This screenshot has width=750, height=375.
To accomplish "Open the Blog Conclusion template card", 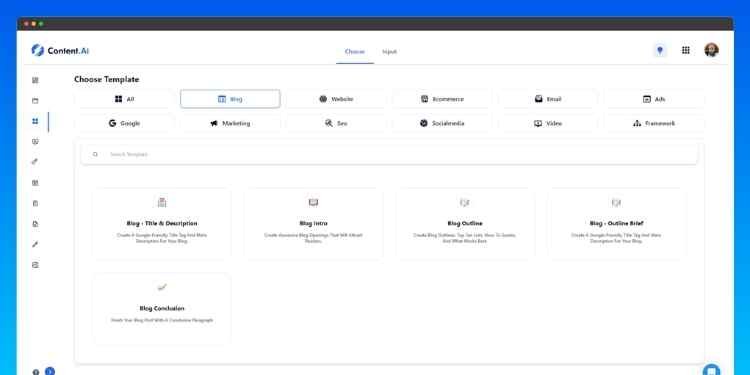I will [x=162, y=309].
